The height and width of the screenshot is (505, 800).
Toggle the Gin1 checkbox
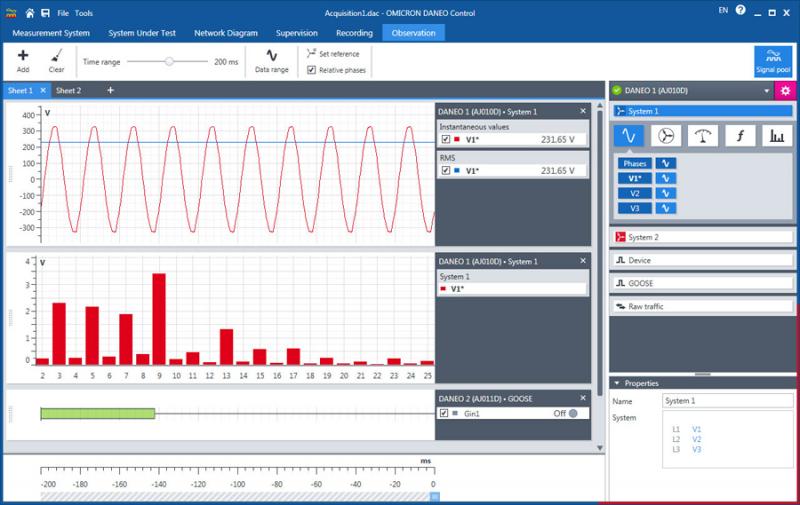pos(444,413)
